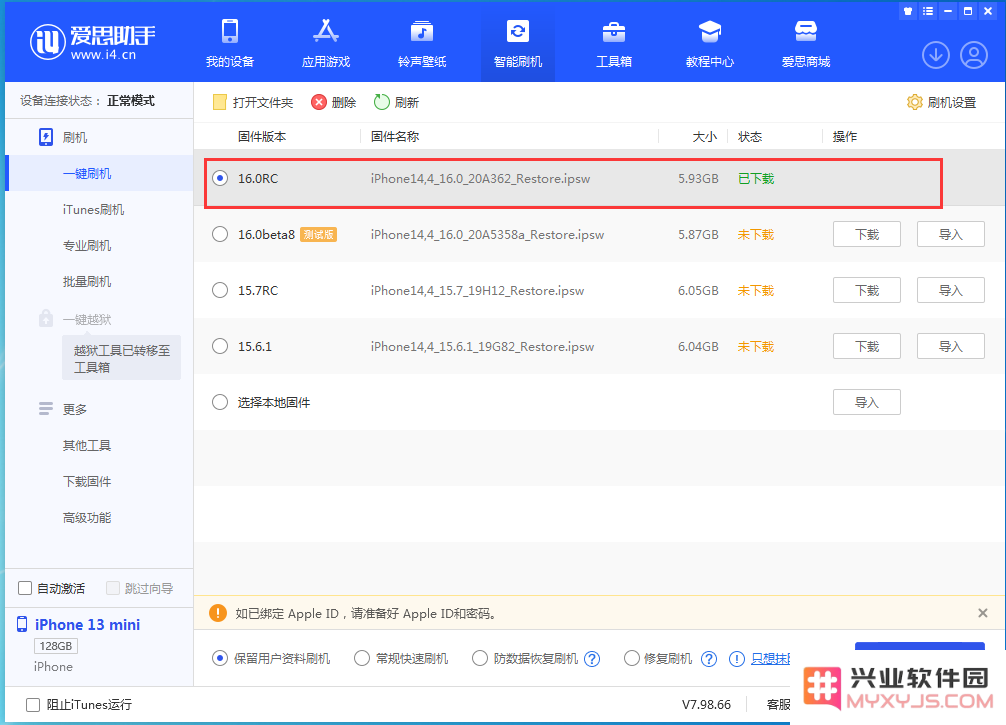1006x725 pixels.
Task: Switch to the 智能刷机 flashing tab
Action: click(518, 44)
